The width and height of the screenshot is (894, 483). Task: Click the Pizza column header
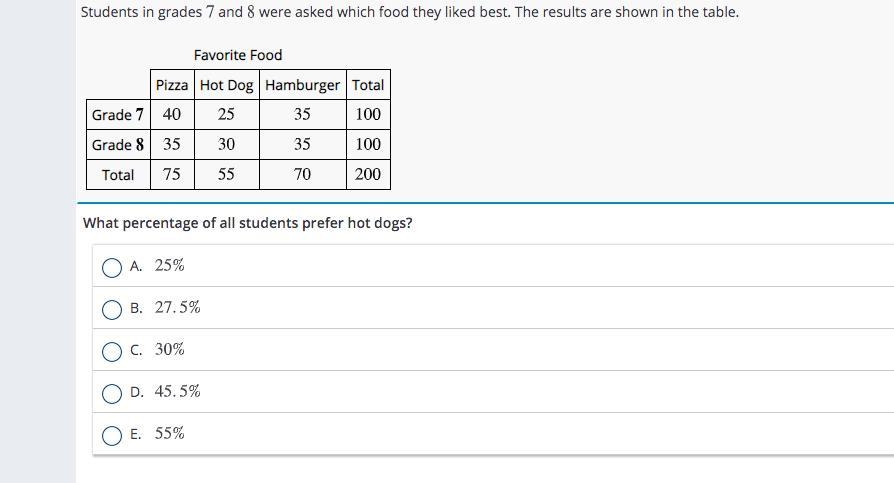(172, 85)
